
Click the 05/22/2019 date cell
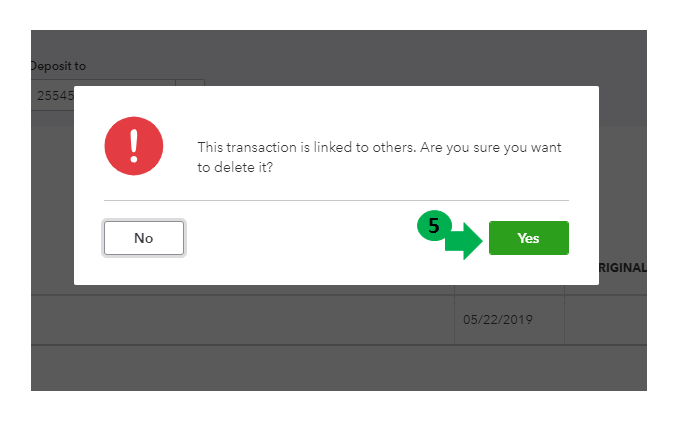click(x=498, y=320)
